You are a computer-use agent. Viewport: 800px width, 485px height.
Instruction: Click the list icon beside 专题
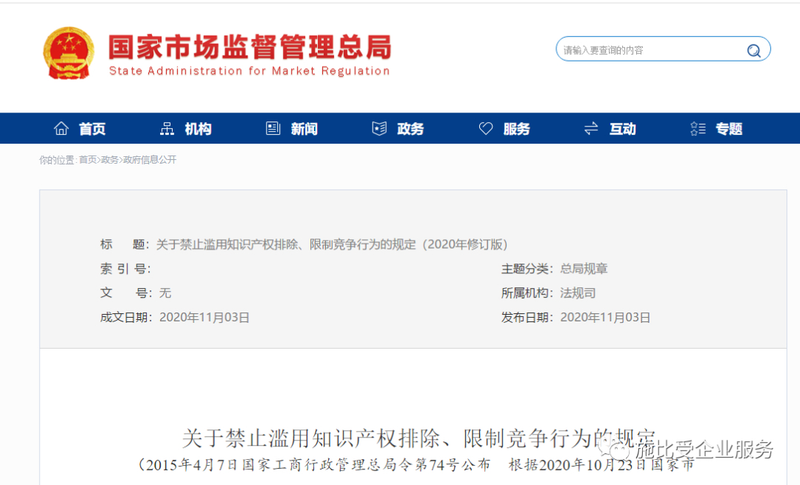point(697,129)
